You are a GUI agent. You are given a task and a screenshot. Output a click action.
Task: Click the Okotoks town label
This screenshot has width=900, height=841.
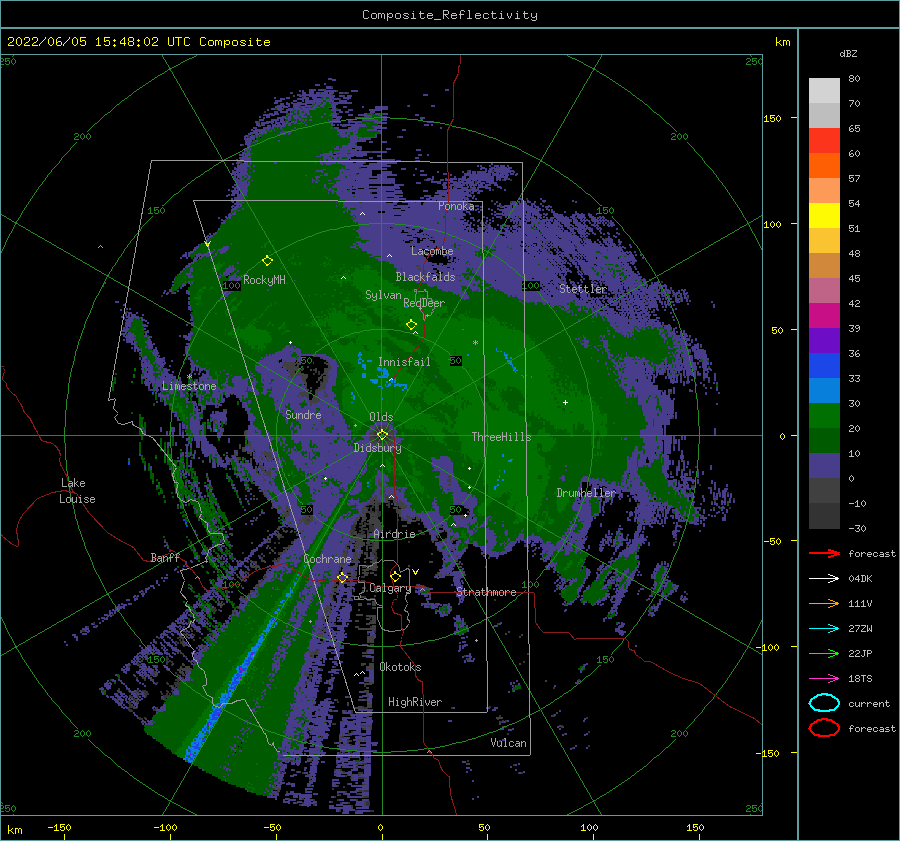(x=400, y=666)
